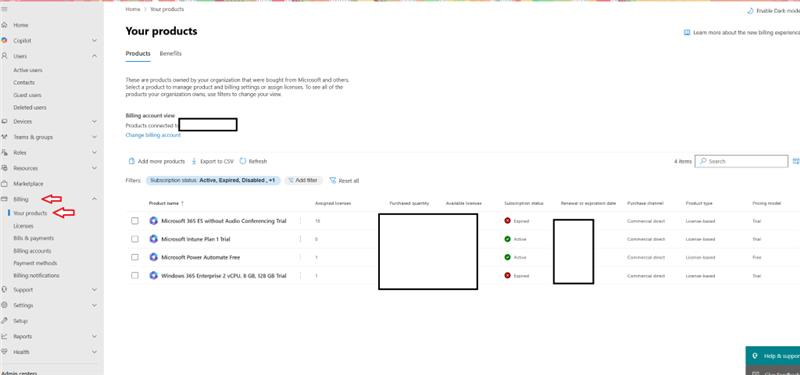Click the hamburger navigation menu icon
The width and height of the screenshot is (800, 375).
[x=5, y=9]
